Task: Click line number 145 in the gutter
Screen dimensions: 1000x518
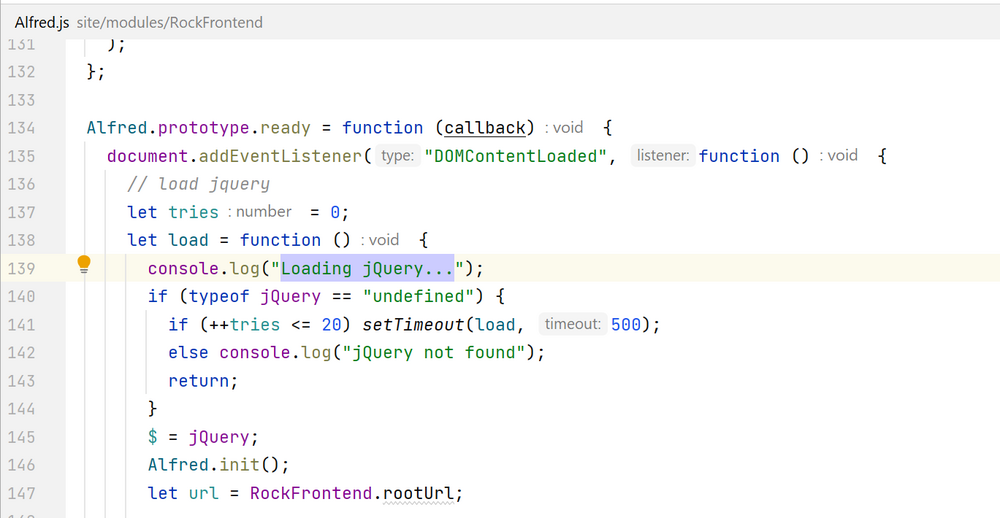Action: (21, 437)
